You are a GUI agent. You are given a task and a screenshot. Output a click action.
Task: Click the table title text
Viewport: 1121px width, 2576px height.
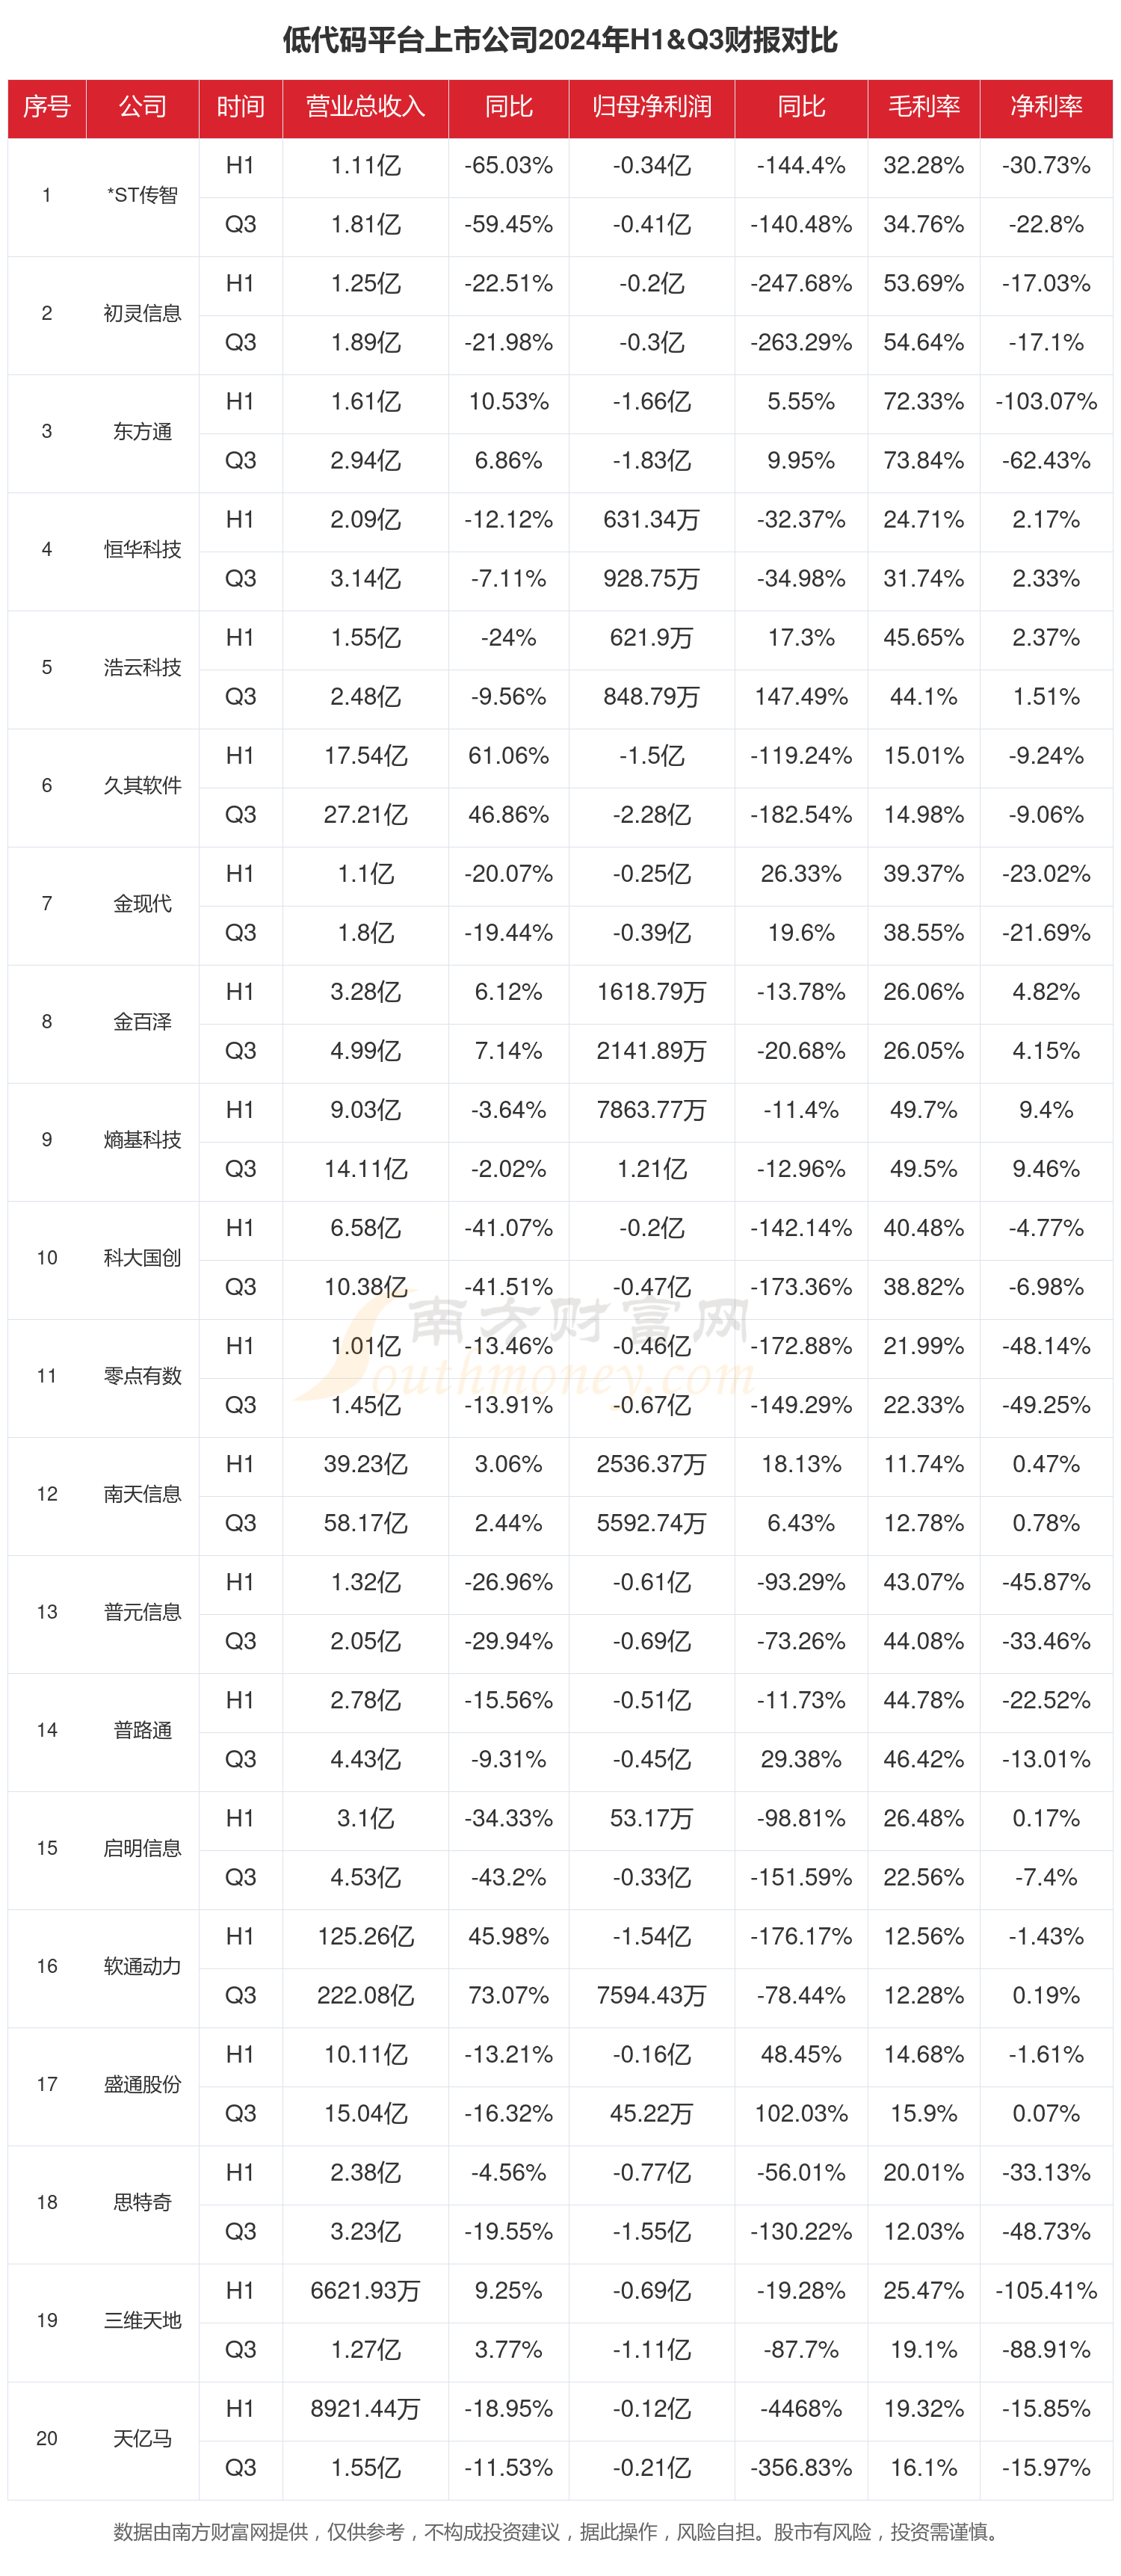pyautogui.click(x=560, y=40)
